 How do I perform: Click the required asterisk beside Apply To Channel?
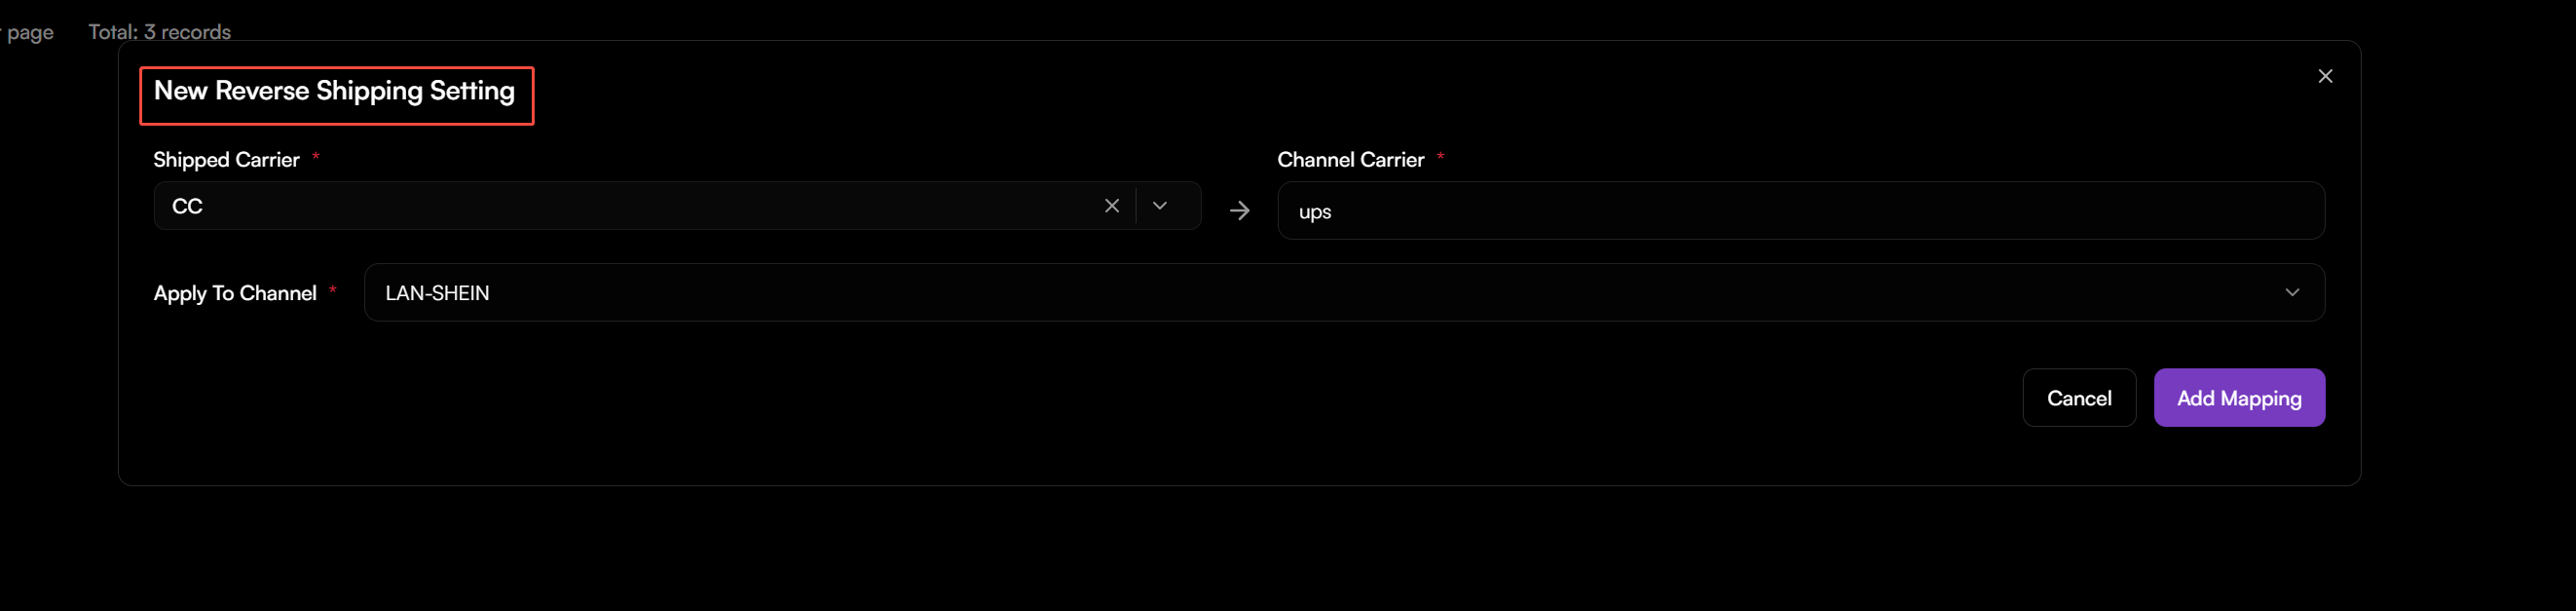pyautogui.click(x=333, y=290)
